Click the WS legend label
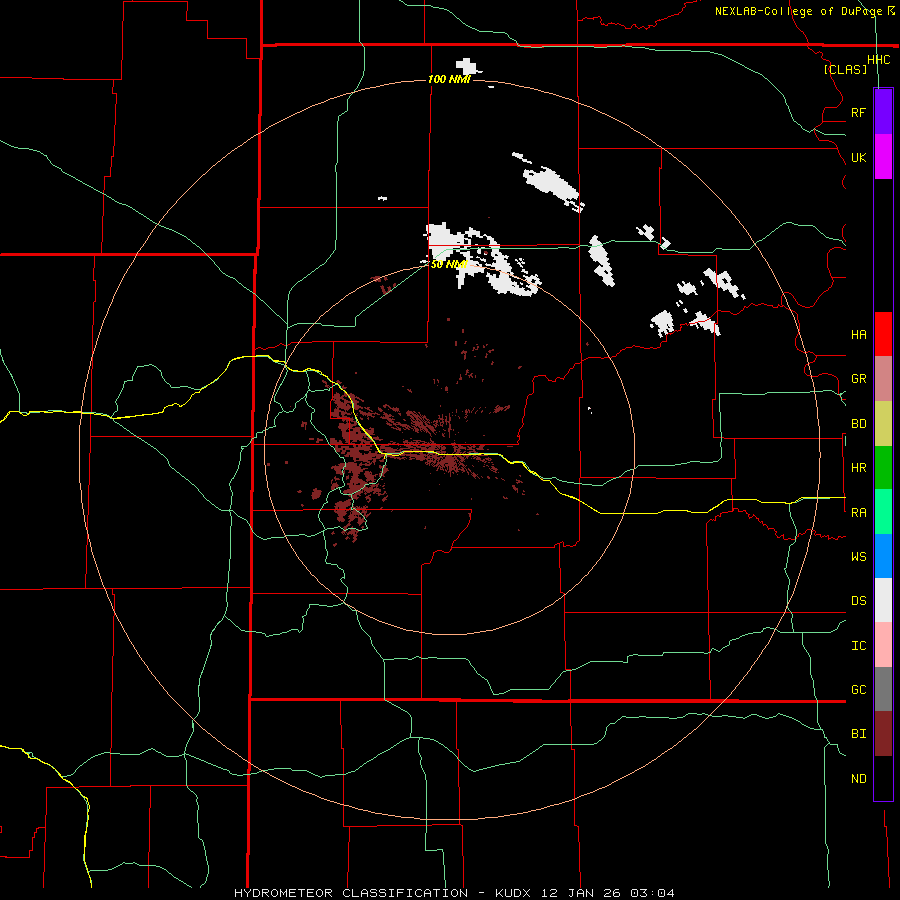The height and width of the screenshot is (900, 900). click(x=858, y=556)
